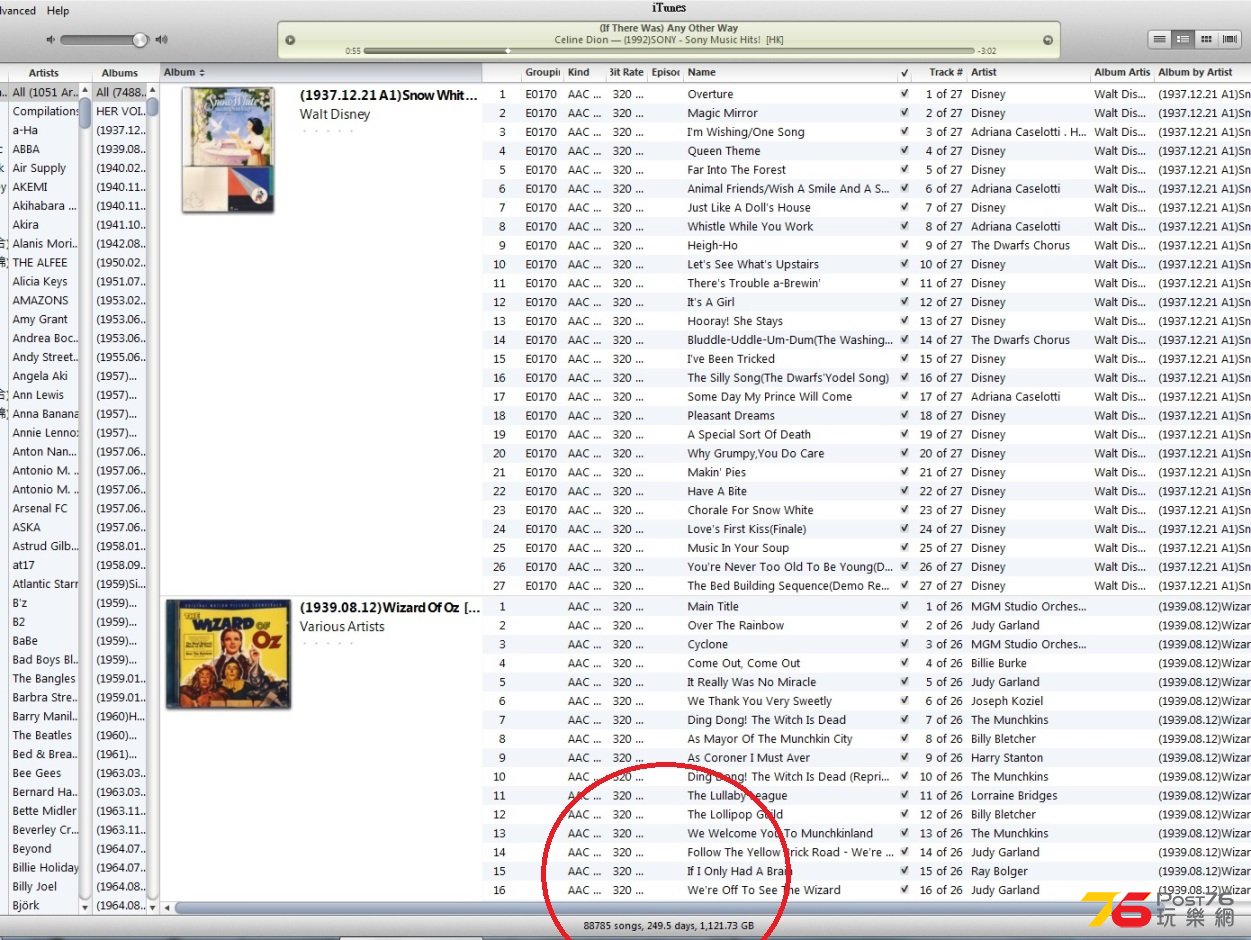Click the Artists list scroll-up arrow
The image size is (1251, 940).
[x=85, y=91]
